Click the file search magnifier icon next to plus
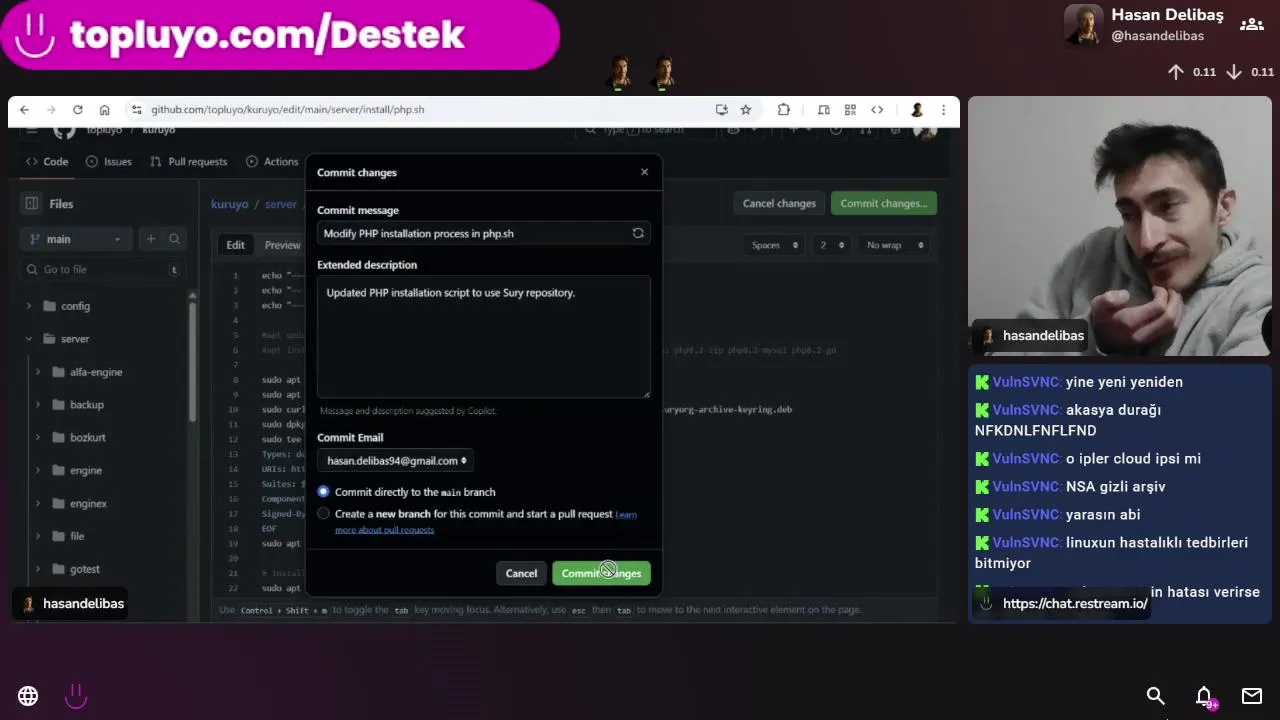Screen dimensions: 1280x720 pos(174,239)
